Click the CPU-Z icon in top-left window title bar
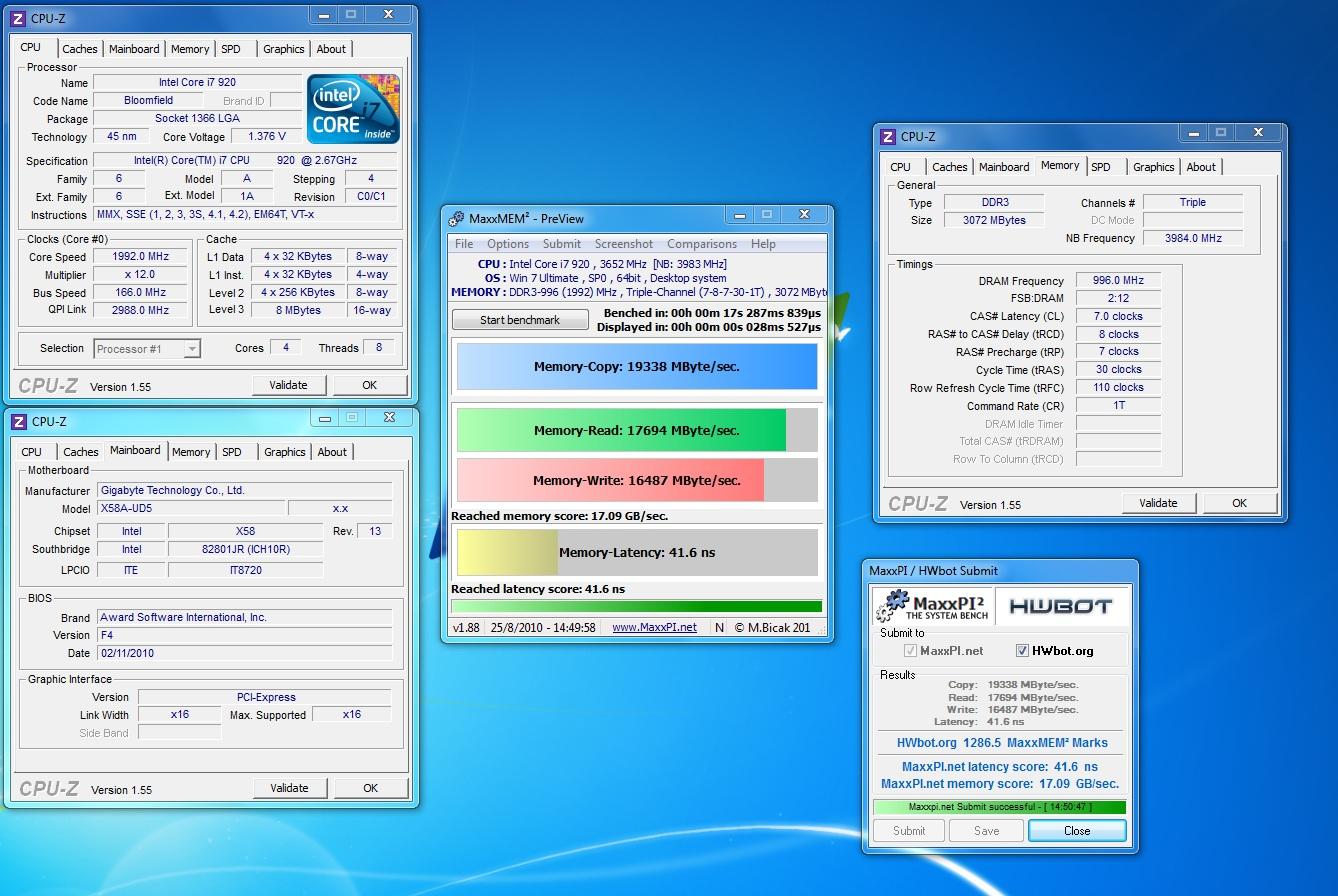The image size is (1338, 896). coord(18,18)
